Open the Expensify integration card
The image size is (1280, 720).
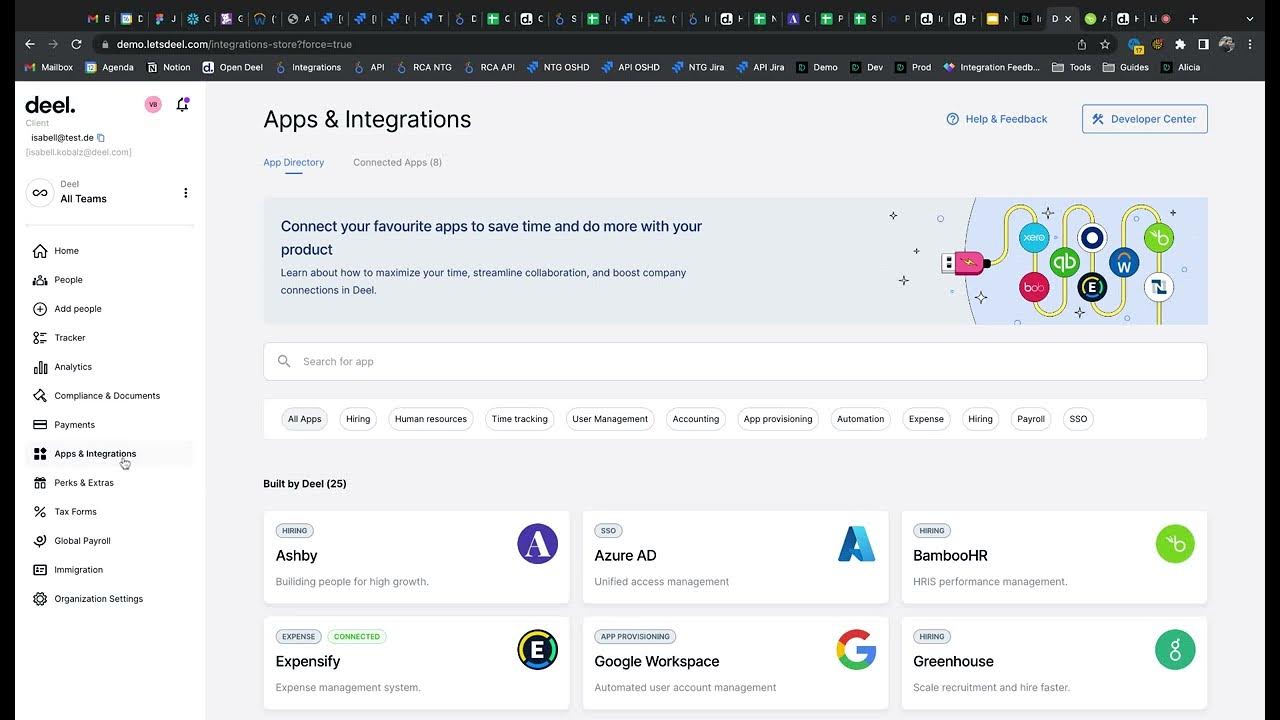[416, 663]
